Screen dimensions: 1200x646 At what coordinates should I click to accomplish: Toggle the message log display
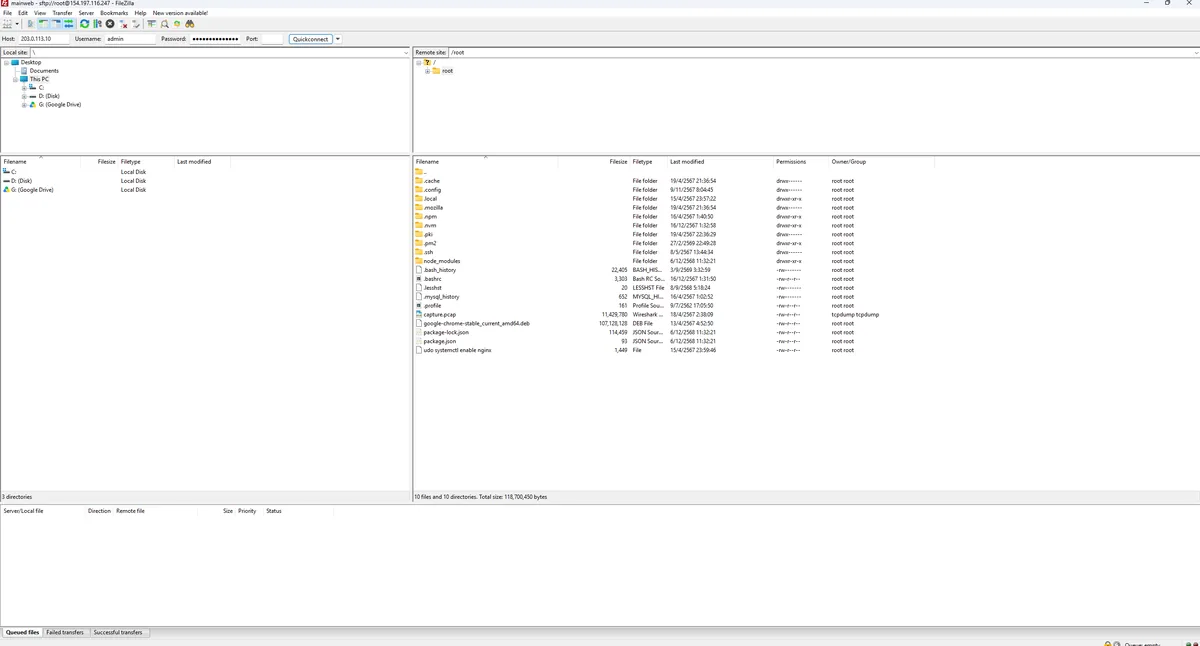(x=31, y=24)
